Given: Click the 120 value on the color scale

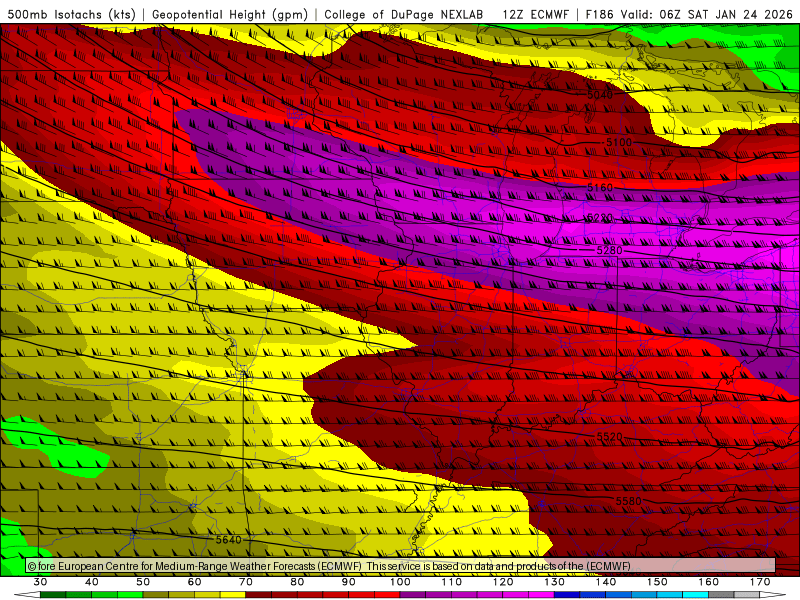Looking at the screenshot, I should pos(503,582).
